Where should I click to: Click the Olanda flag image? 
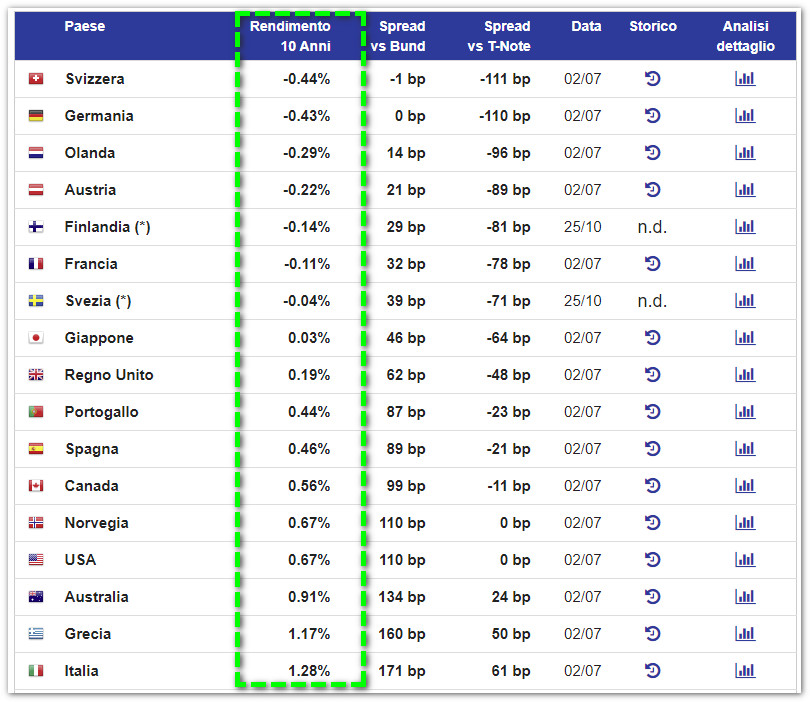point(36,153)
